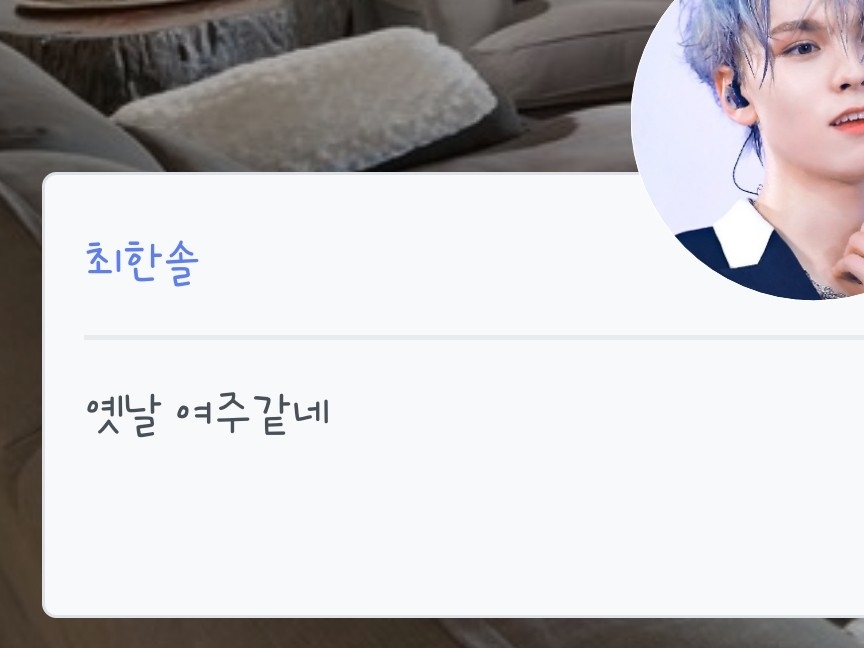Select the word 옛날 in the dialogue
This screenshot has height=648, width=864.
[123, 415]
